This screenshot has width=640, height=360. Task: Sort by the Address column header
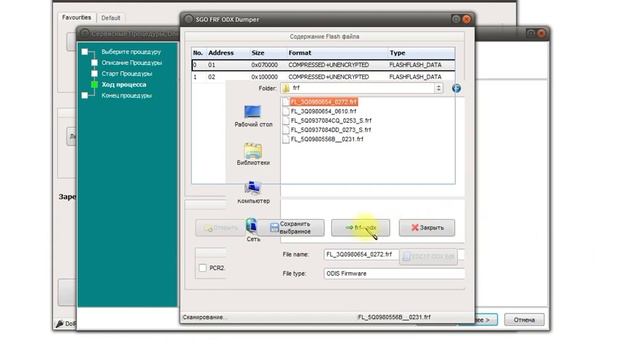coord(221,53)
